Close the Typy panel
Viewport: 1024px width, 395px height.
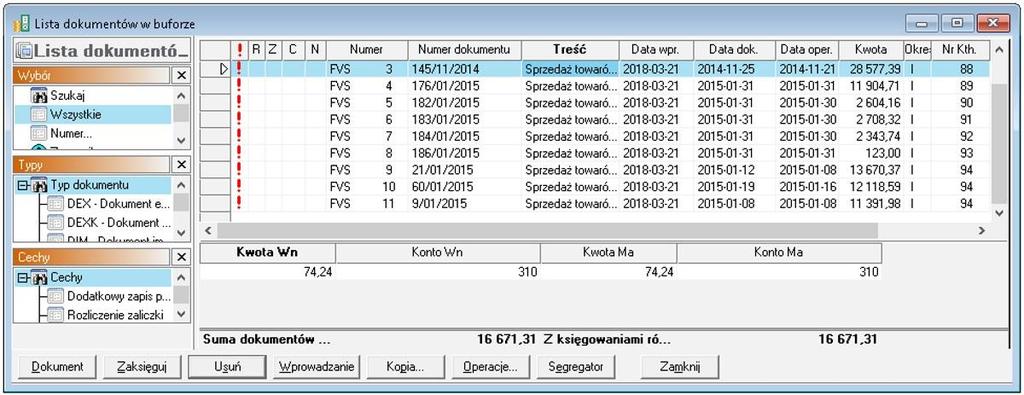point(182,165)
